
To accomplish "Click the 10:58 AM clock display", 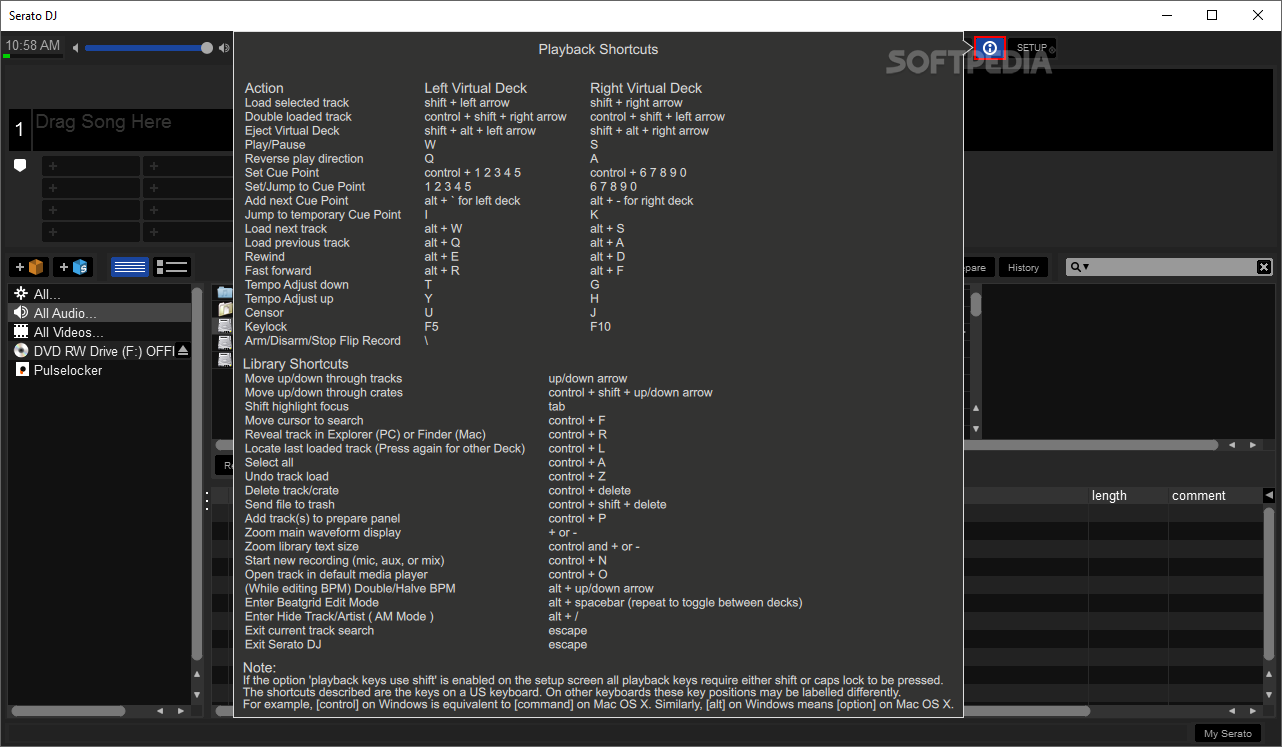I will [33, 46].
